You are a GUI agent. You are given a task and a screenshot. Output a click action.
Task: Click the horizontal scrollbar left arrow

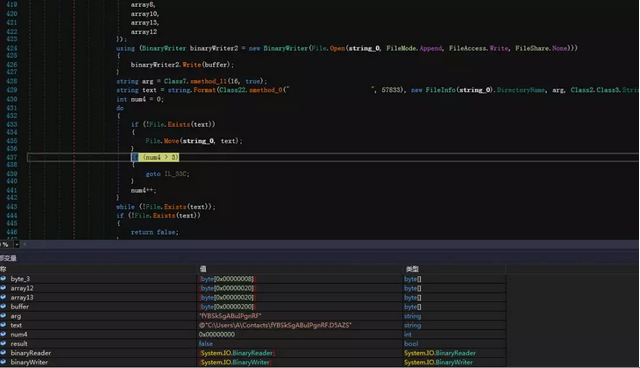point(24,244)
